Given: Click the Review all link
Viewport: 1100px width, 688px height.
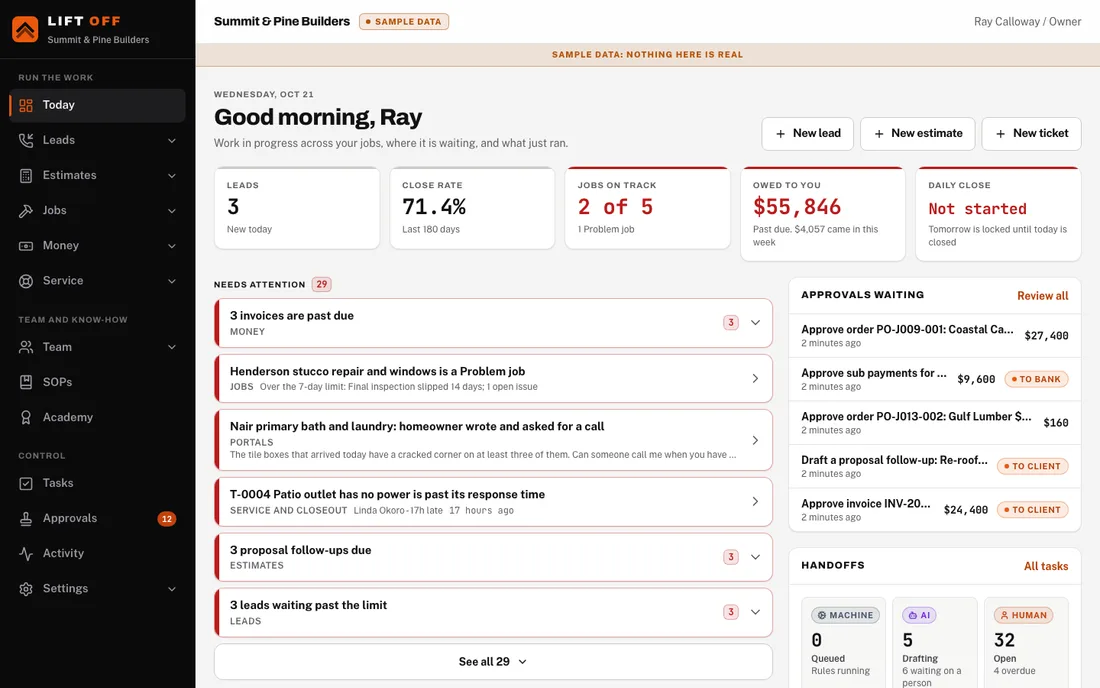Looking at the screenshot, I should point(1042,296).
